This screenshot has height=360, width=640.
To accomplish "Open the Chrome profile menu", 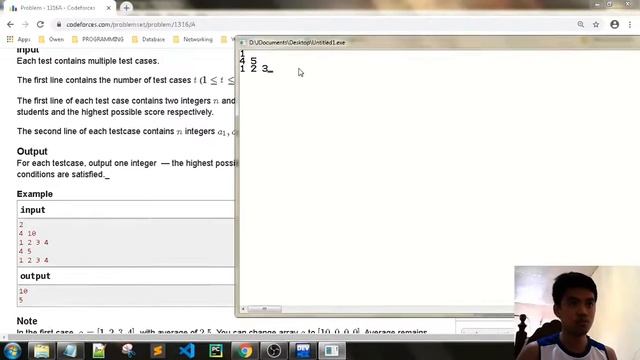I will [615, 24].
